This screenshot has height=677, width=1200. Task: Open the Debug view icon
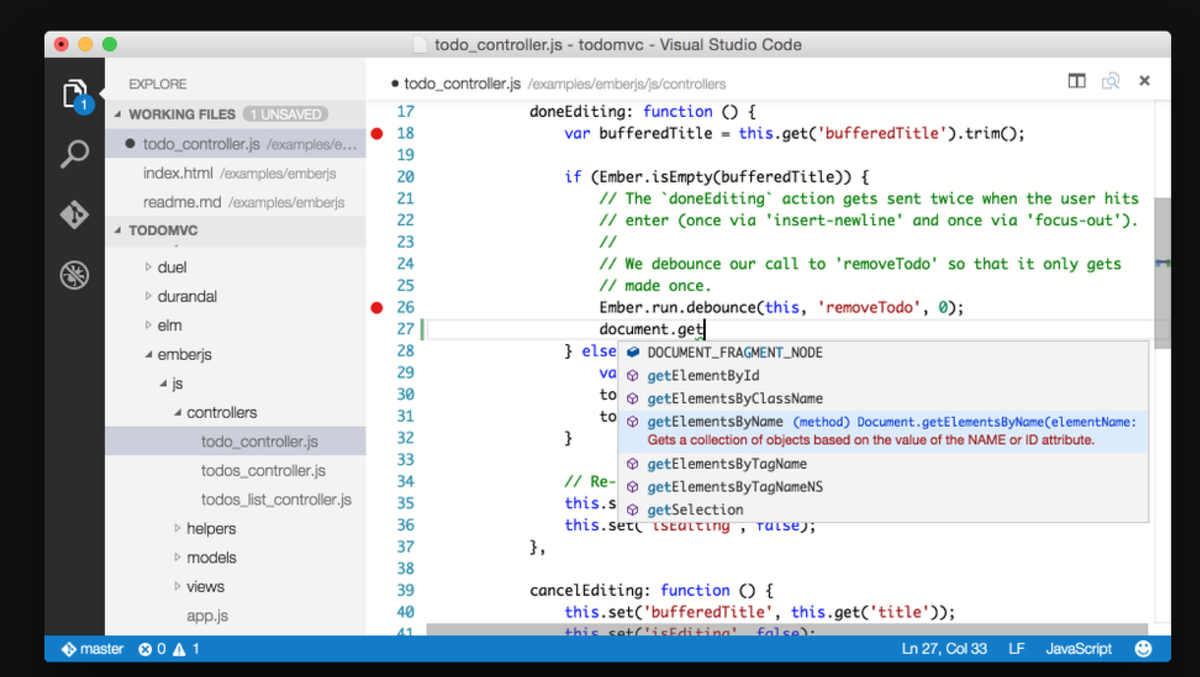[x=75, y=275]
